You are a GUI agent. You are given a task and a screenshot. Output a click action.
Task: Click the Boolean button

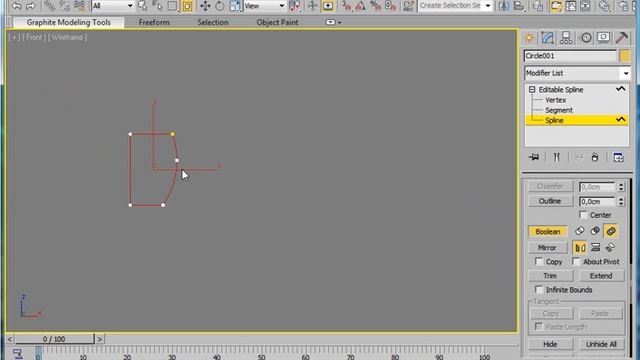point(548,231)
